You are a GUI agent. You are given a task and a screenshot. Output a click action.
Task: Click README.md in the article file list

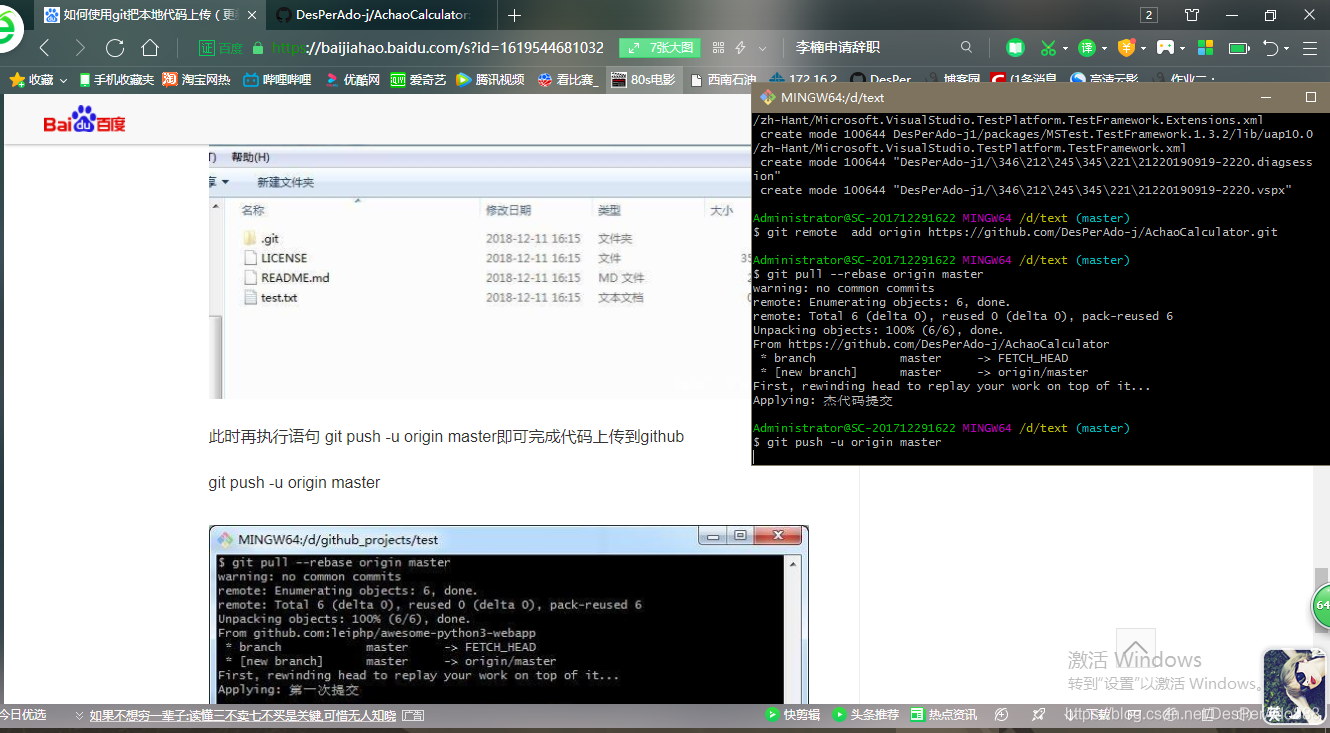pyautogui.click(x=287, y=278)
